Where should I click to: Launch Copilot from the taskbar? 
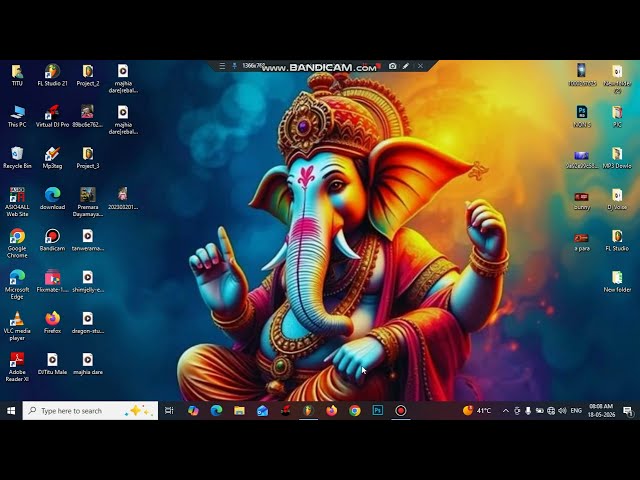point(193,411)
